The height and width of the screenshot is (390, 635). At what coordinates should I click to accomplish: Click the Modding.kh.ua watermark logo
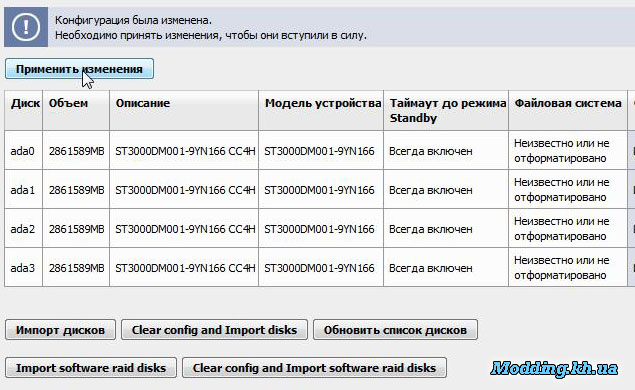click(x=554, y=369)
